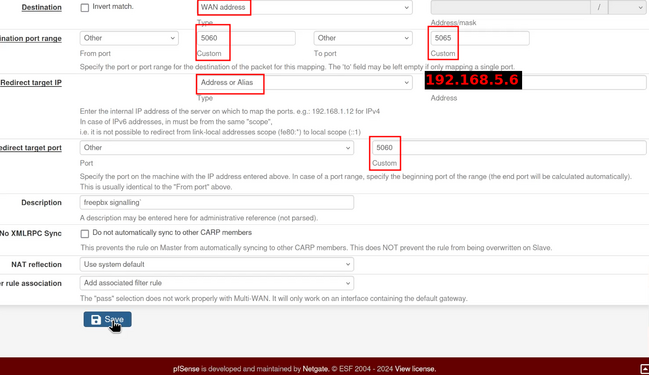The image size is (649, 375).
Task: Click the corner icon at footer's right edge
Action: [644, 369]
